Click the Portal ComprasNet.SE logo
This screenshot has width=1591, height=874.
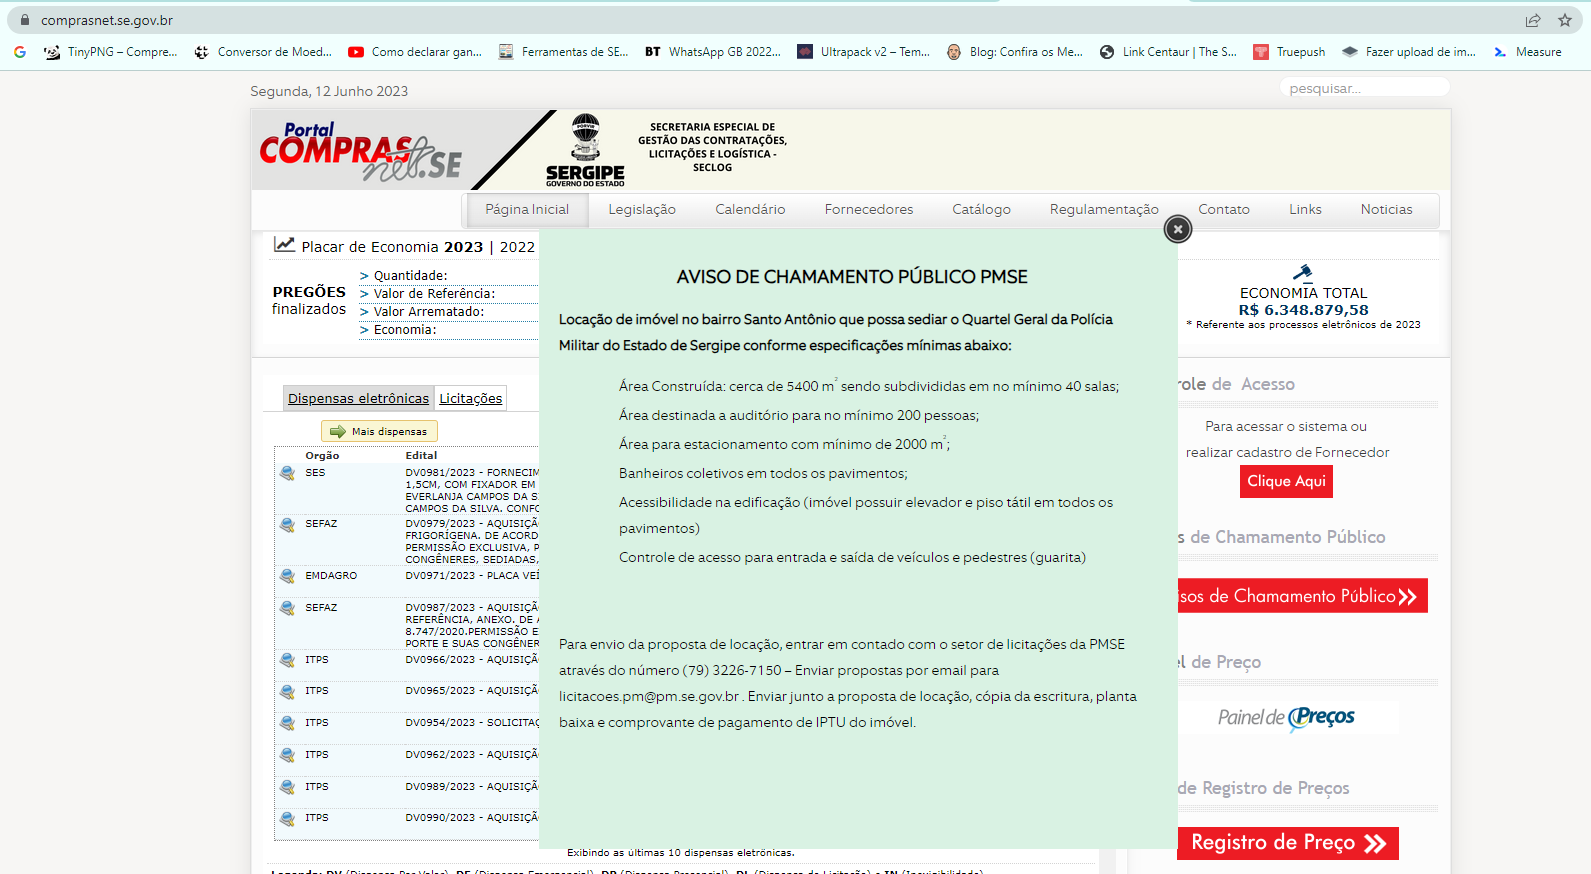pyautogui.click(x=360, y=152)
